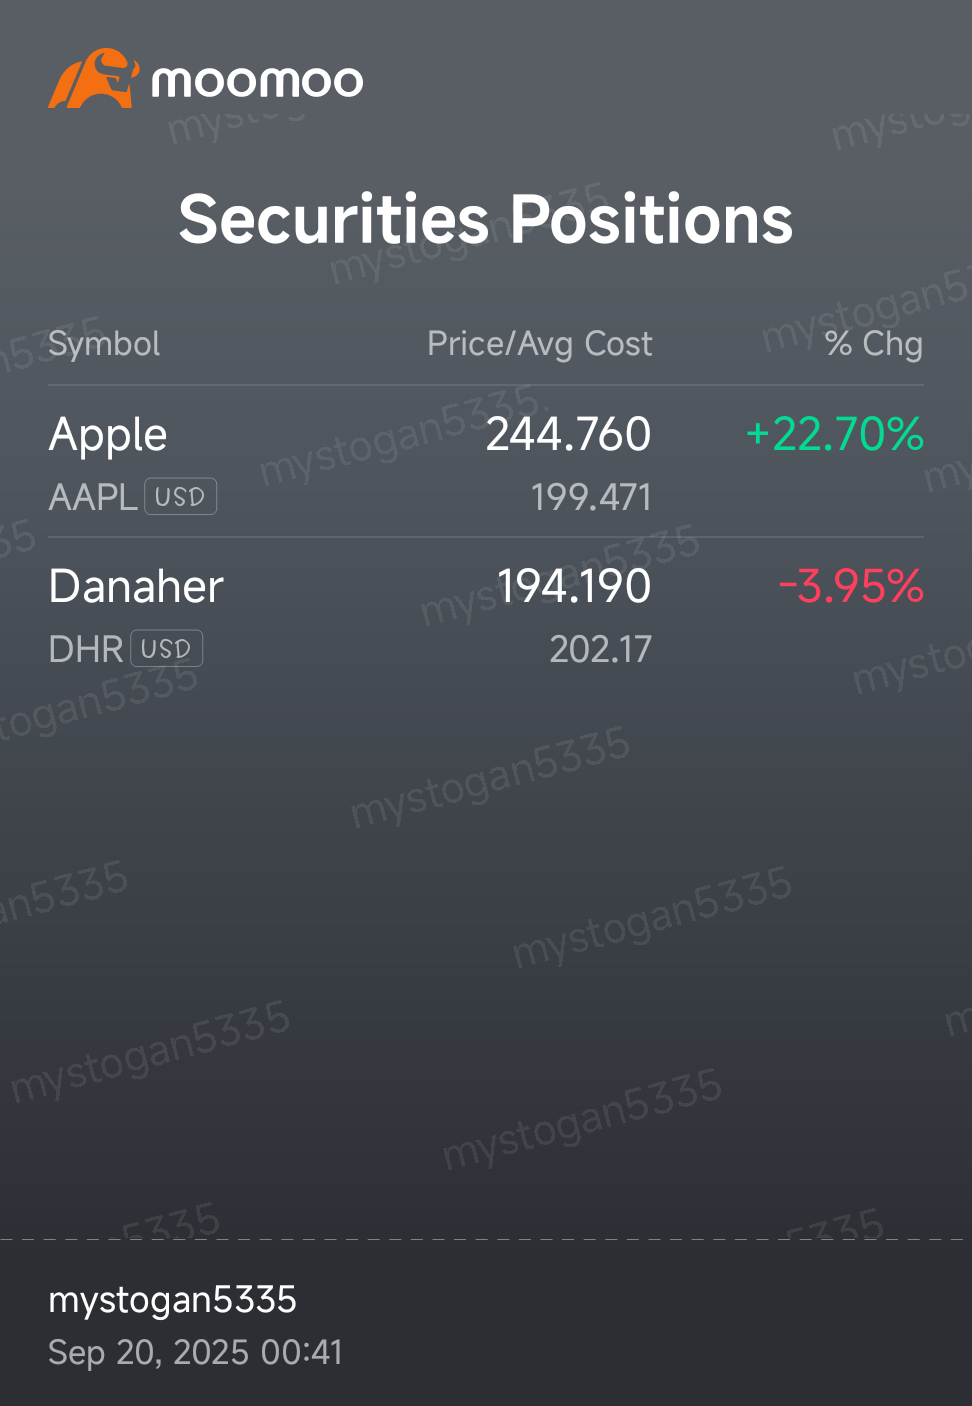This screenshot has width=972, height=1406.
Task: Click the Price/Avg Cost column header
Action: tap(539, 344)
